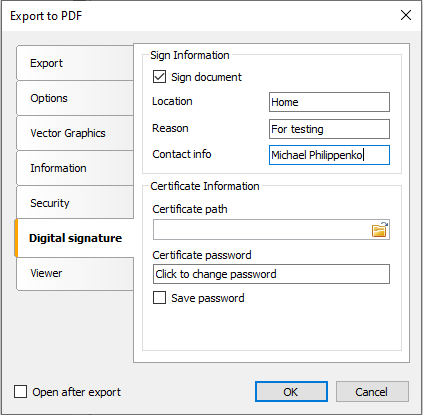Screen dimensions: 423x415
Task: Select the Vector Graphics tab
Action: coord(75,133)
